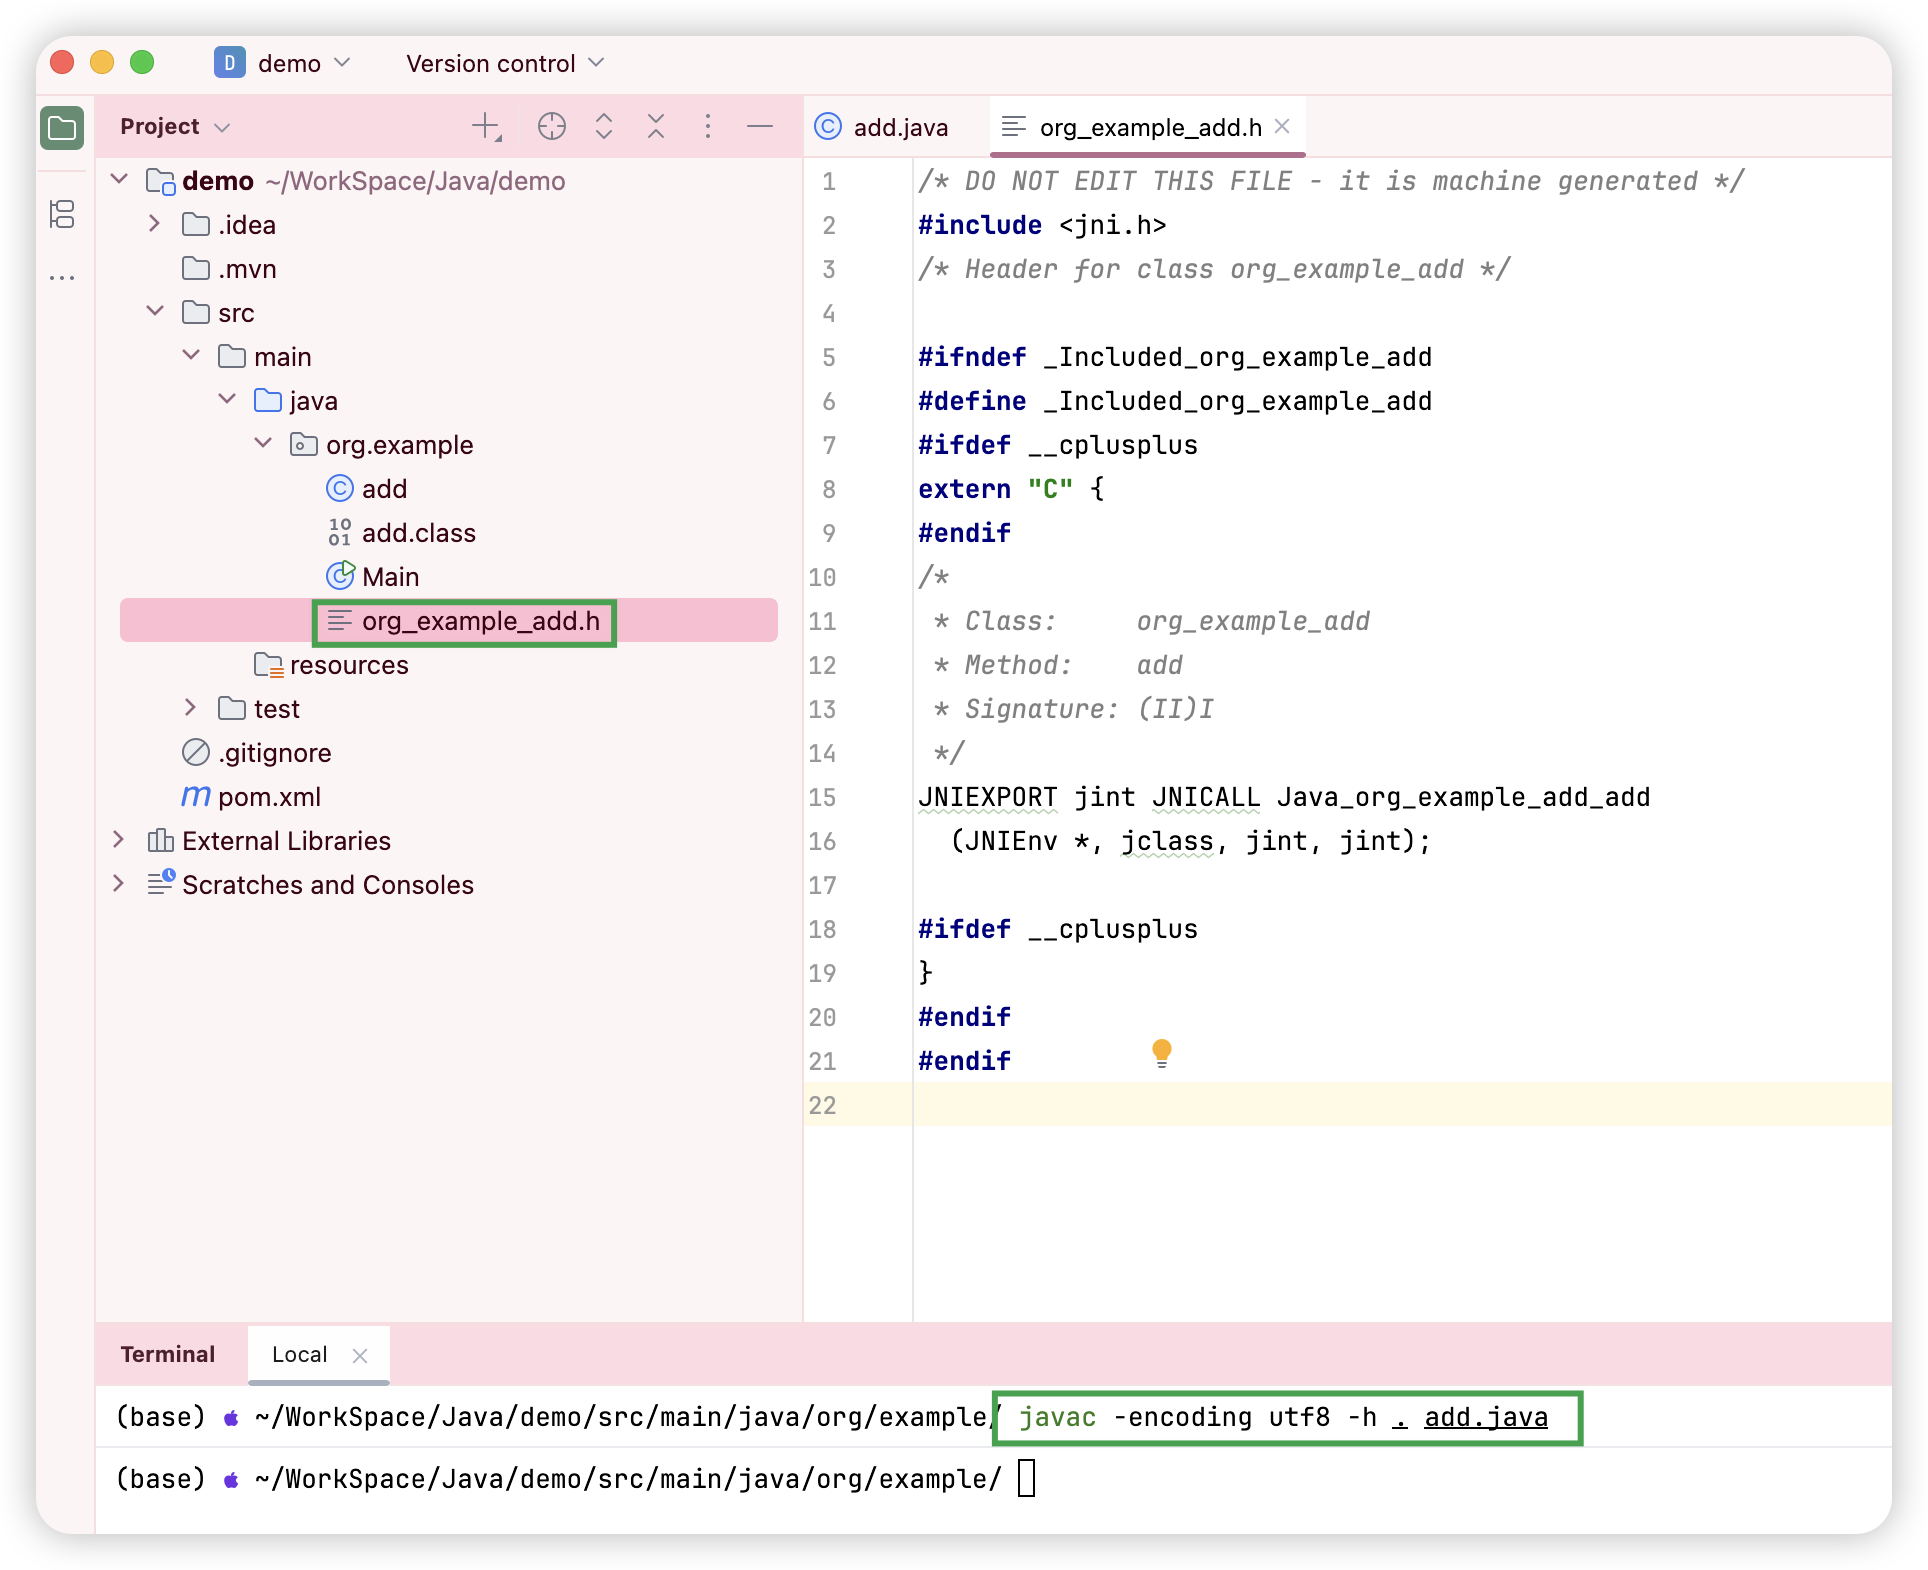This screenshot has width=1928, height=1570.
Task: Select pom.xml in project tree
Action: (x=269, y=797)
